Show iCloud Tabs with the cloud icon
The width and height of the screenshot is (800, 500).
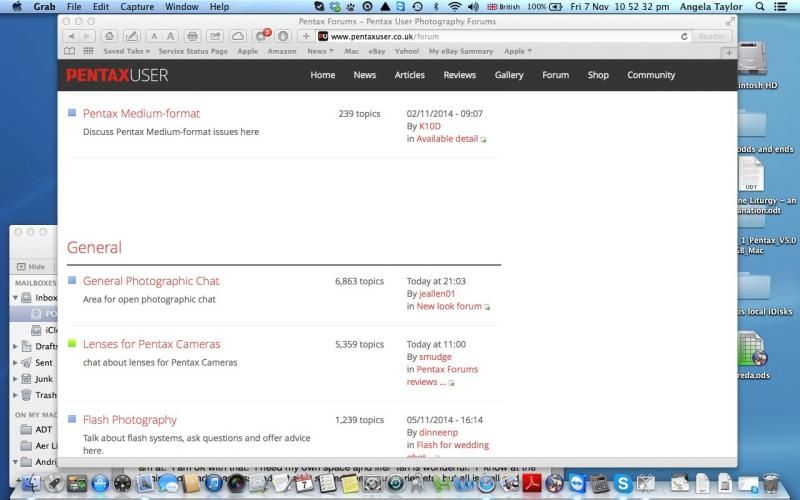238,36
